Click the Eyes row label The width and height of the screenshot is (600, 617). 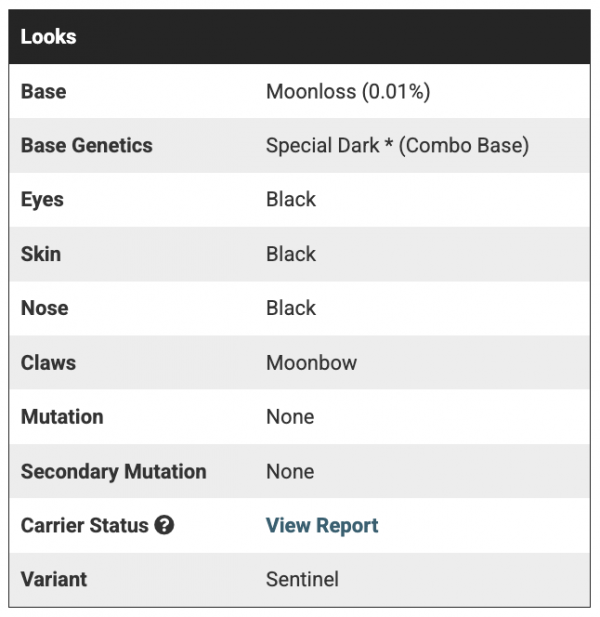coord(42,199)
